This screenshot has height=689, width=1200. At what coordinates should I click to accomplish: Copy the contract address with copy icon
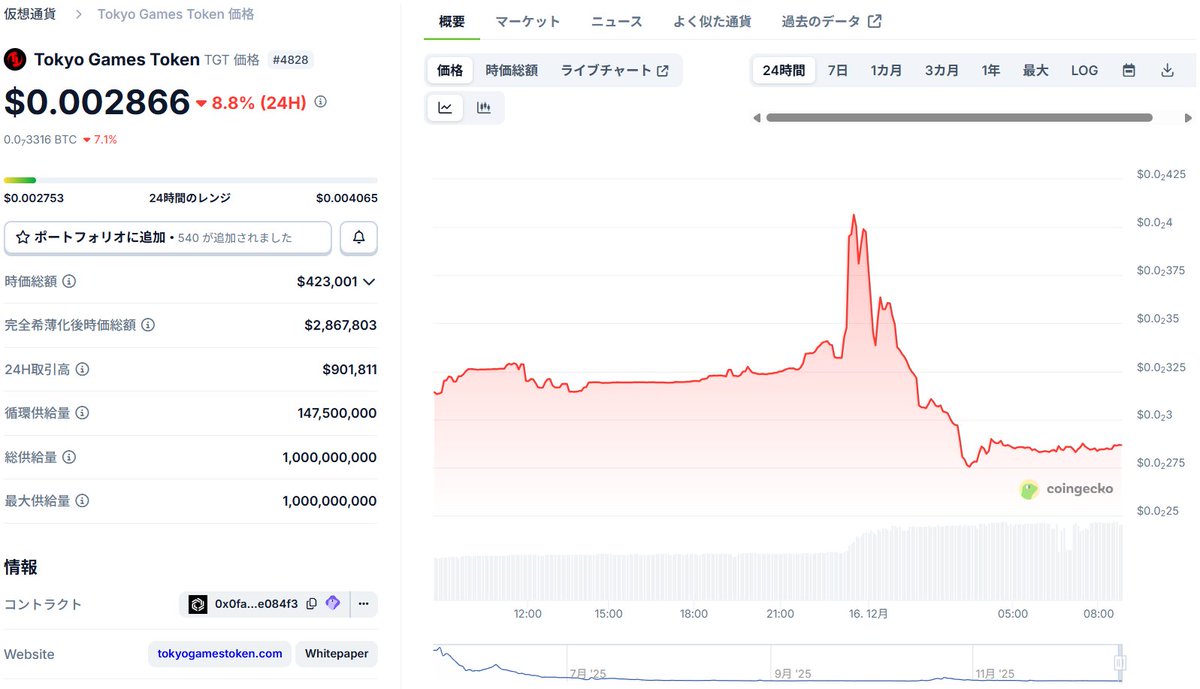tap(312, 604)
